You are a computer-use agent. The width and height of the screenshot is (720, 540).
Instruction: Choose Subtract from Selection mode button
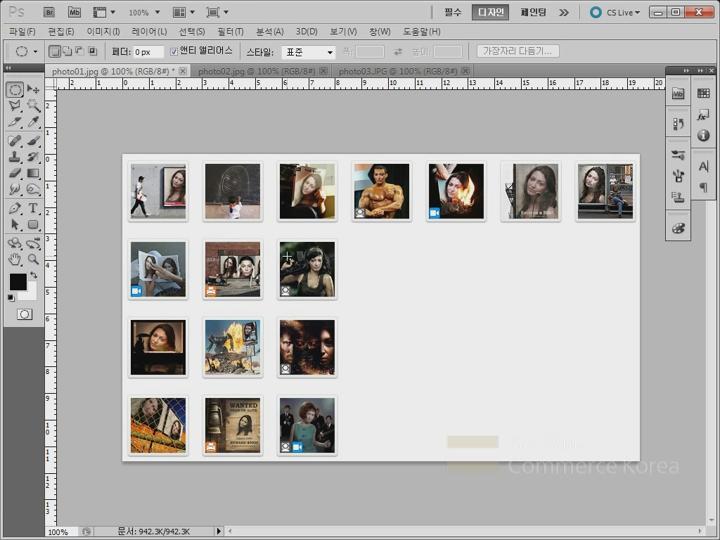[79, 51]
